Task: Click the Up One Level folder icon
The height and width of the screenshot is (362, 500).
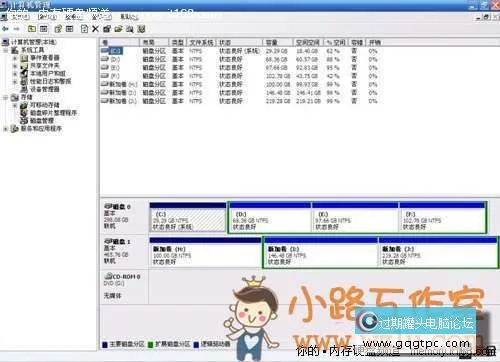Action: pos(32,29)
